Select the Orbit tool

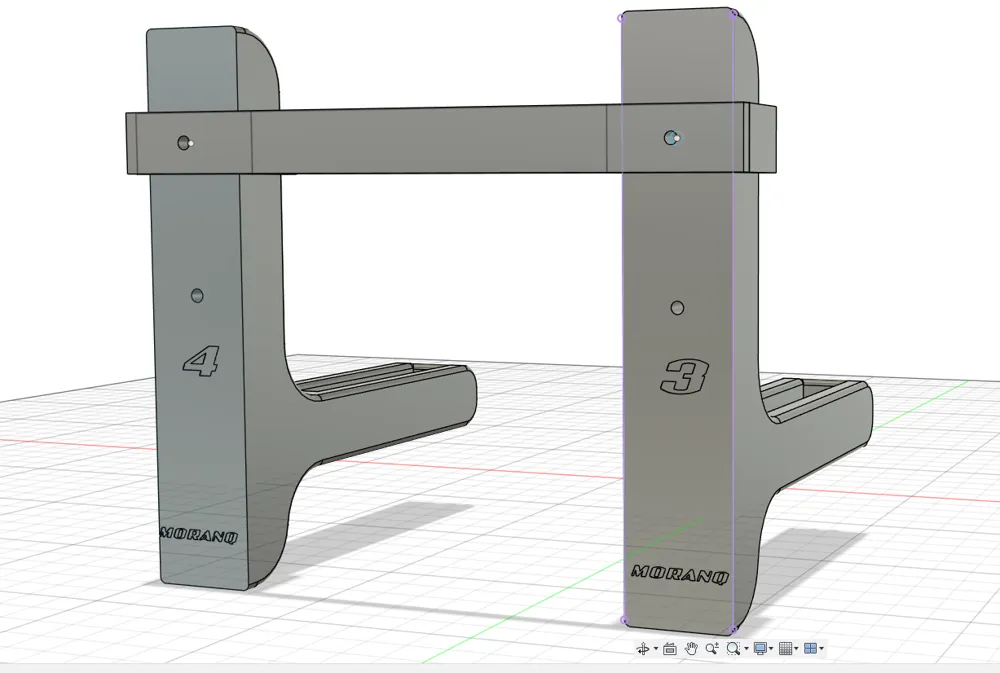coord(644,648)
